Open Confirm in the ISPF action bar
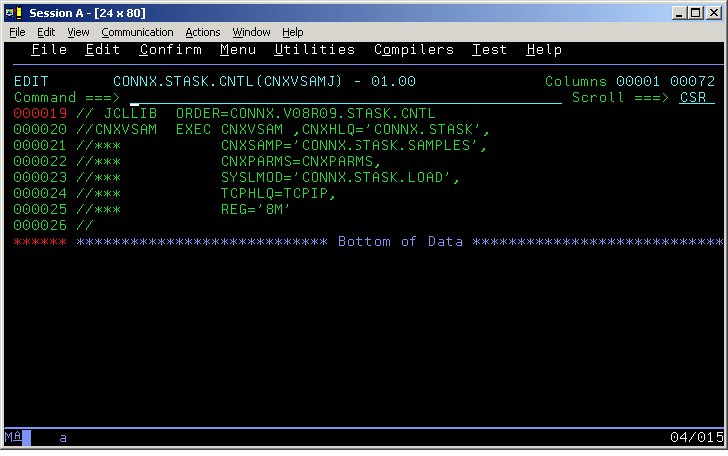The width and height of the screenshot is (728, 456). point(170,50)
